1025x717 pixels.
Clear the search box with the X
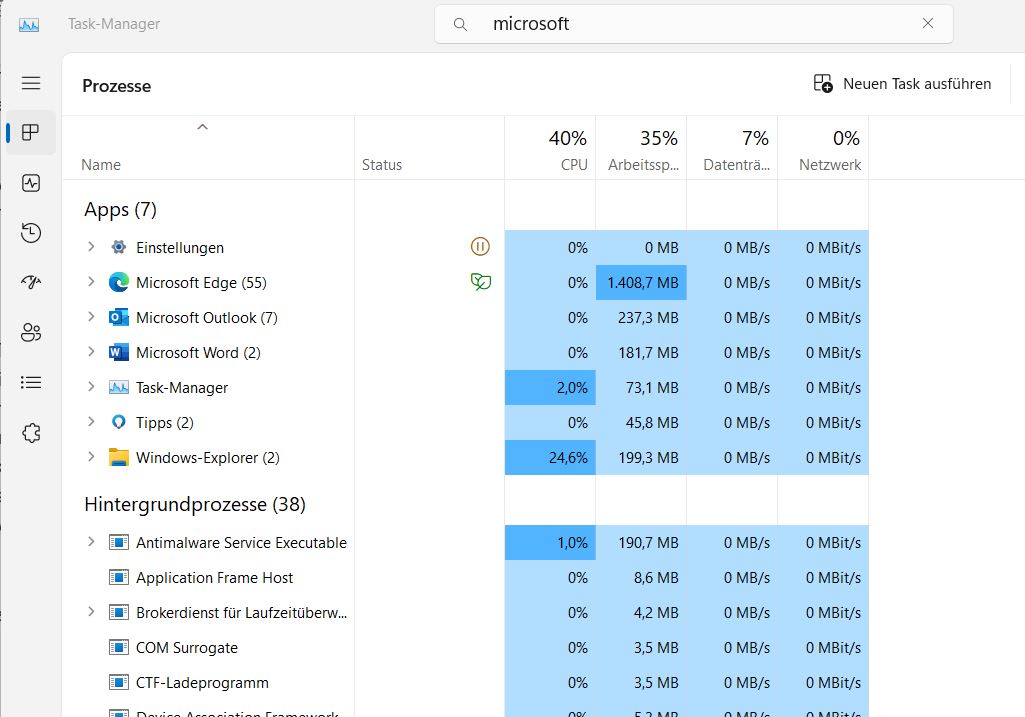click(927, 24)
